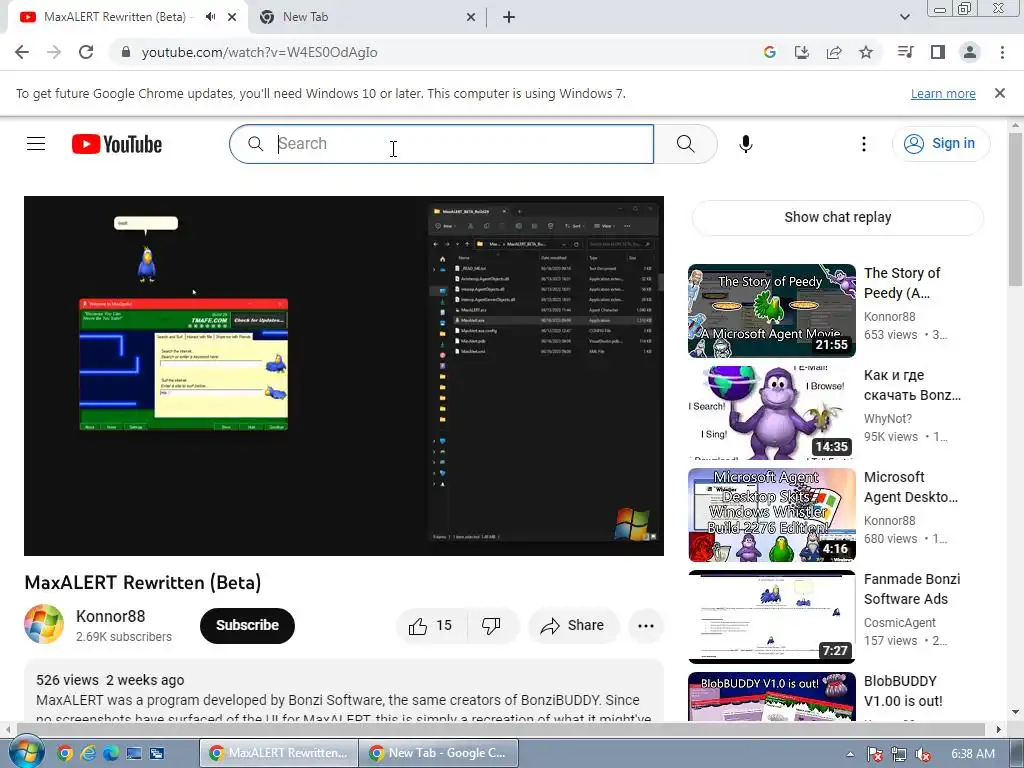Image resolution: width=1024 pixels, height=768 pixels.
Task: Subscribe to Konnor88
Action: pos(248,626)
